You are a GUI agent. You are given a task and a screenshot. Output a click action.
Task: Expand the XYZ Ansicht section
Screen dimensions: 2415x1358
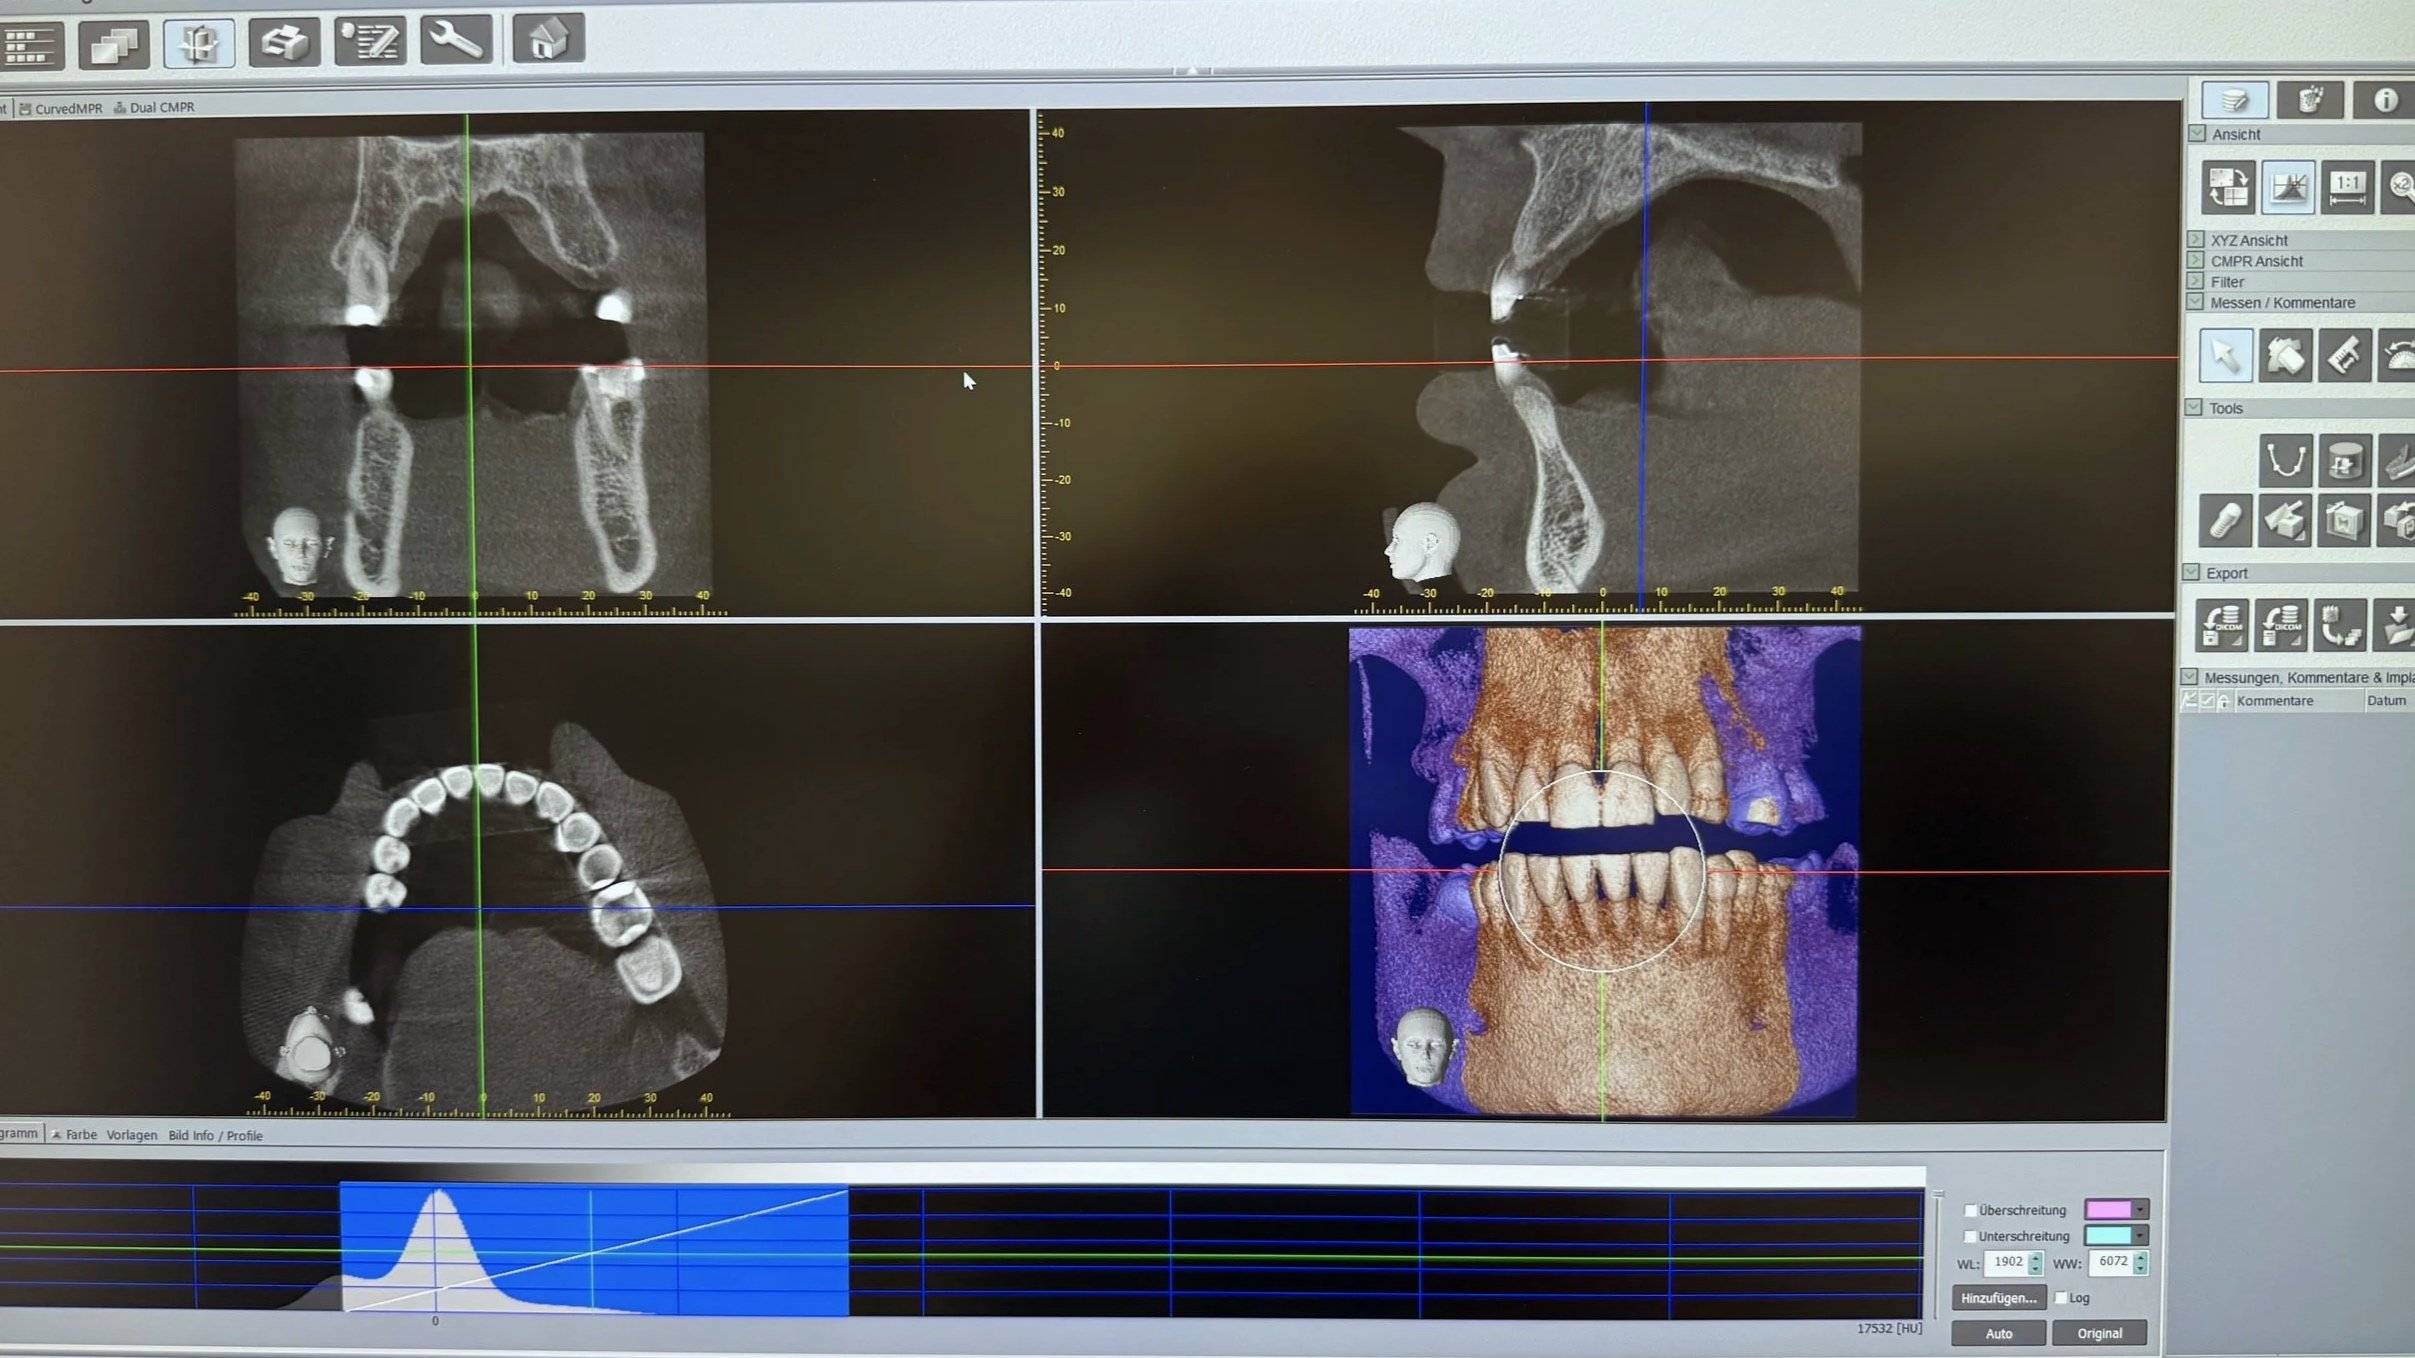[2197, 240]
